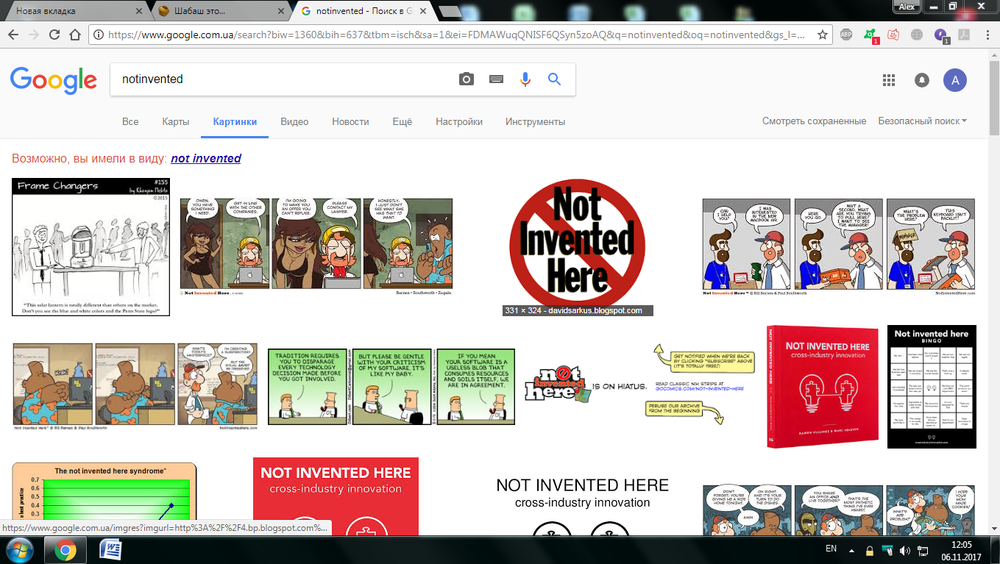Click the Chrome taskbar icon
This screenshot has width=1000, height=564.
click(64, 549)
